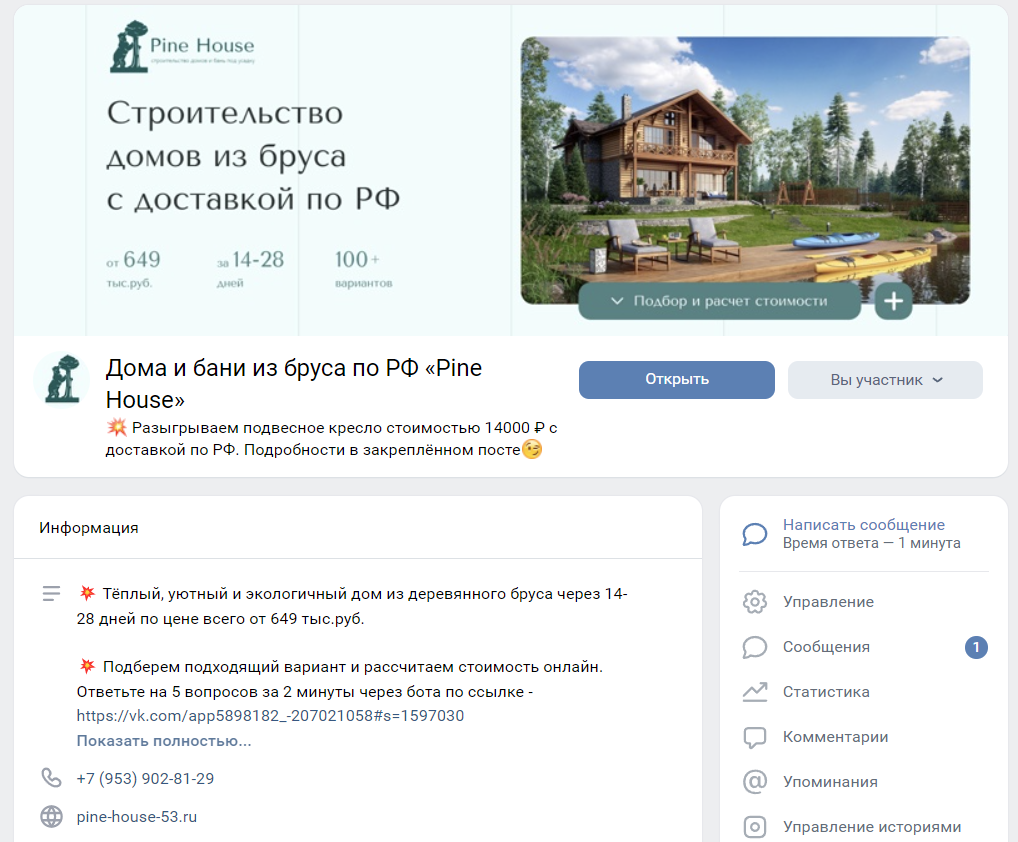Expand the description with 'Показать полностью...'
1018x842 pixels.
click(164, 741)
